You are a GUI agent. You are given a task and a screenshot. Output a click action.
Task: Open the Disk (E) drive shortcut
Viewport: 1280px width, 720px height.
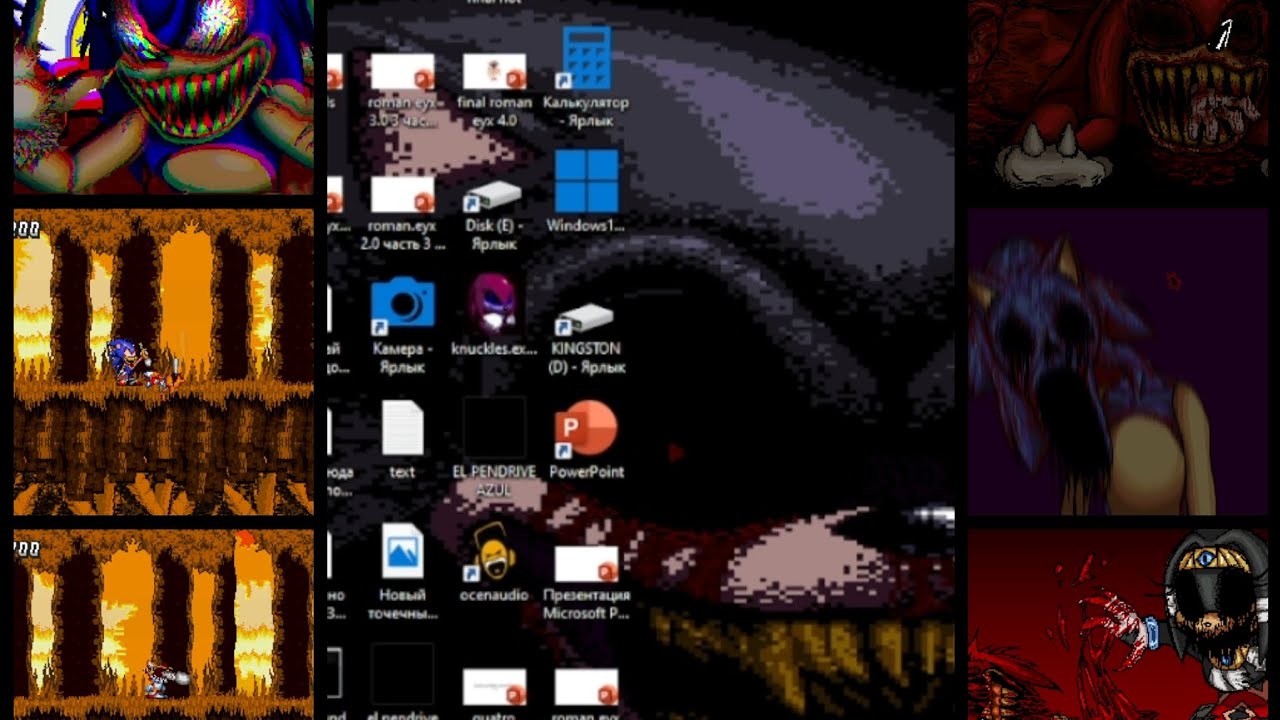click(x=494, y=215)
